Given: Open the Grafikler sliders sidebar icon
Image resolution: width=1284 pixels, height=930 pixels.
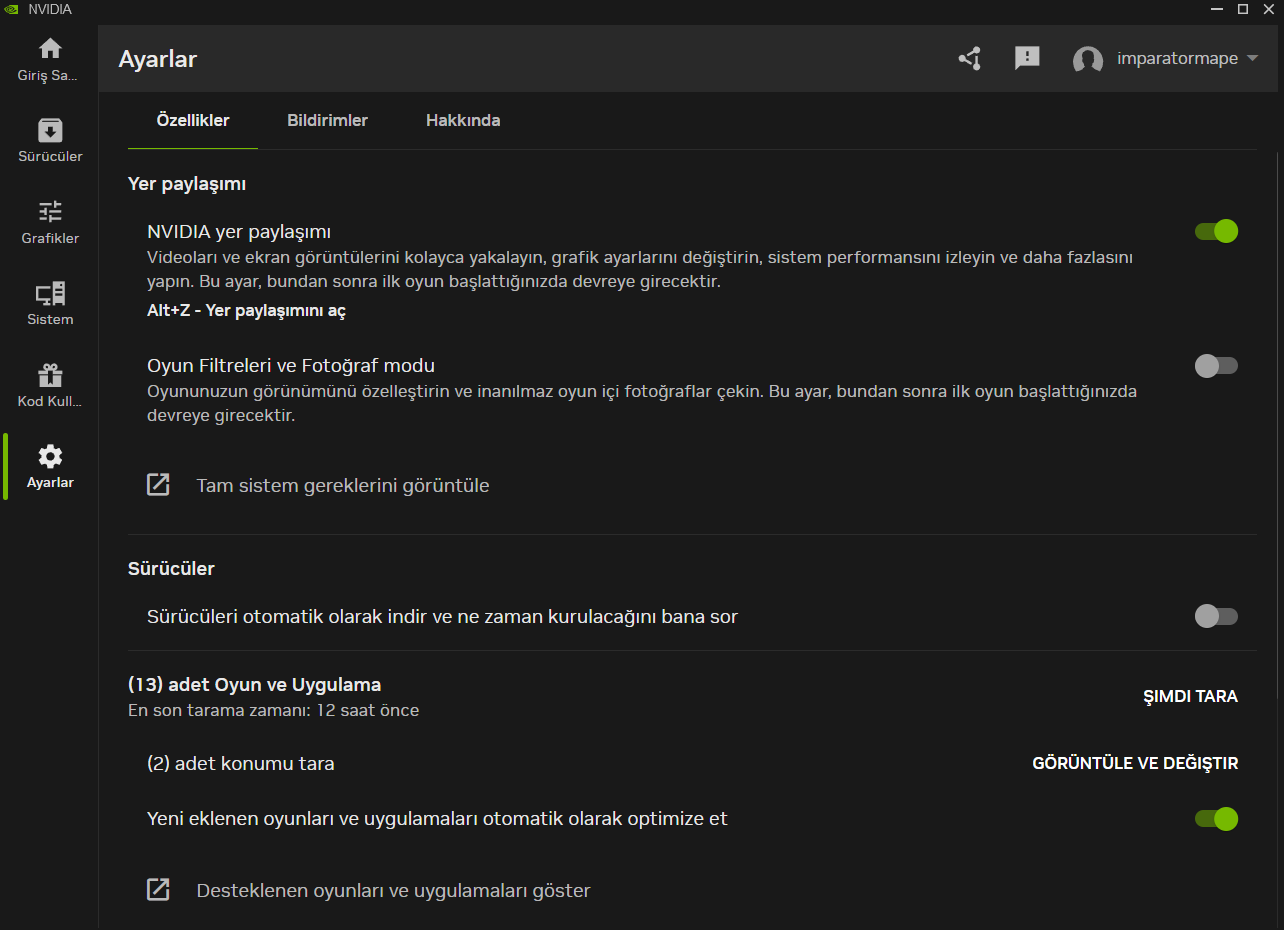Looking at the screenshot, I should pyautogui.click(x=50, y=212).
